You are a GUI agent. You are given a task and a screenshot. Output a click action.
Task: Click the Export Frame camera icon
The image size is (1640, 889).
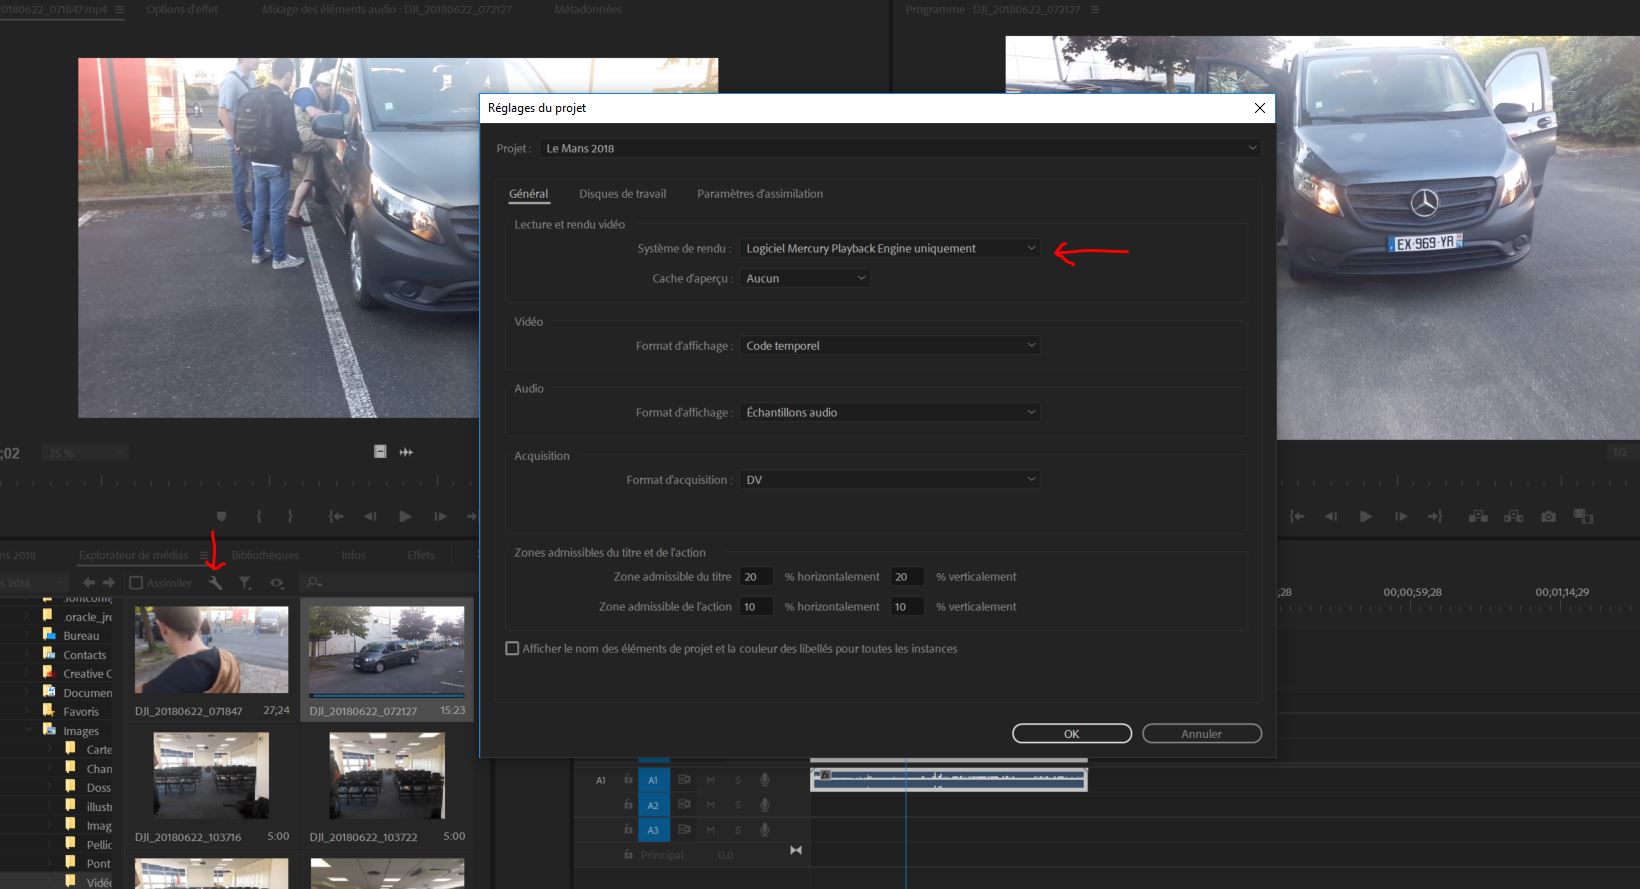1548,516
